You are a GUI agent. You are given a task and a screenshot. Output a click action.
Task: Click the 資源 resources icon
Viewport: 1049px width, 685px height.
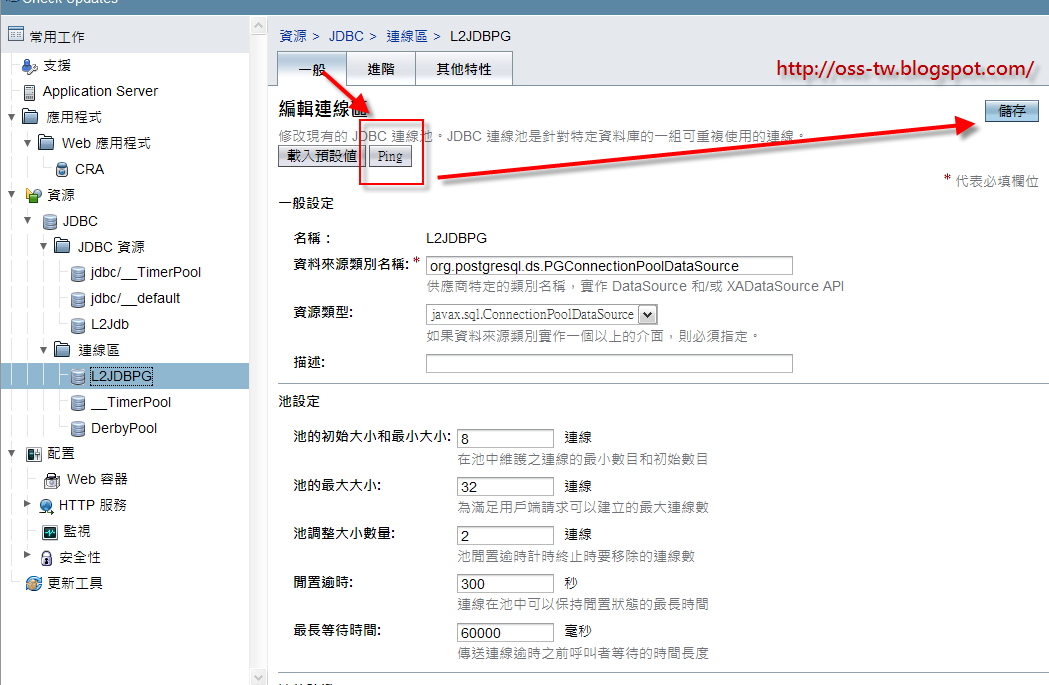(33, 195)
